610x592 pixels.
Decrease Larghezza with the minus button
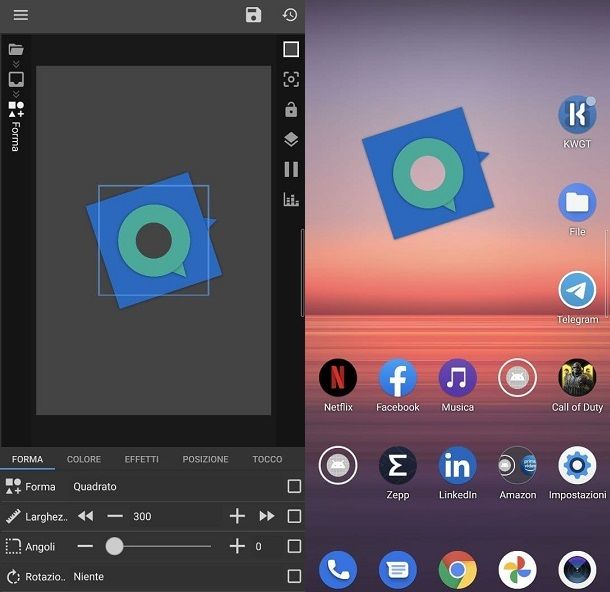pos(115,516)
